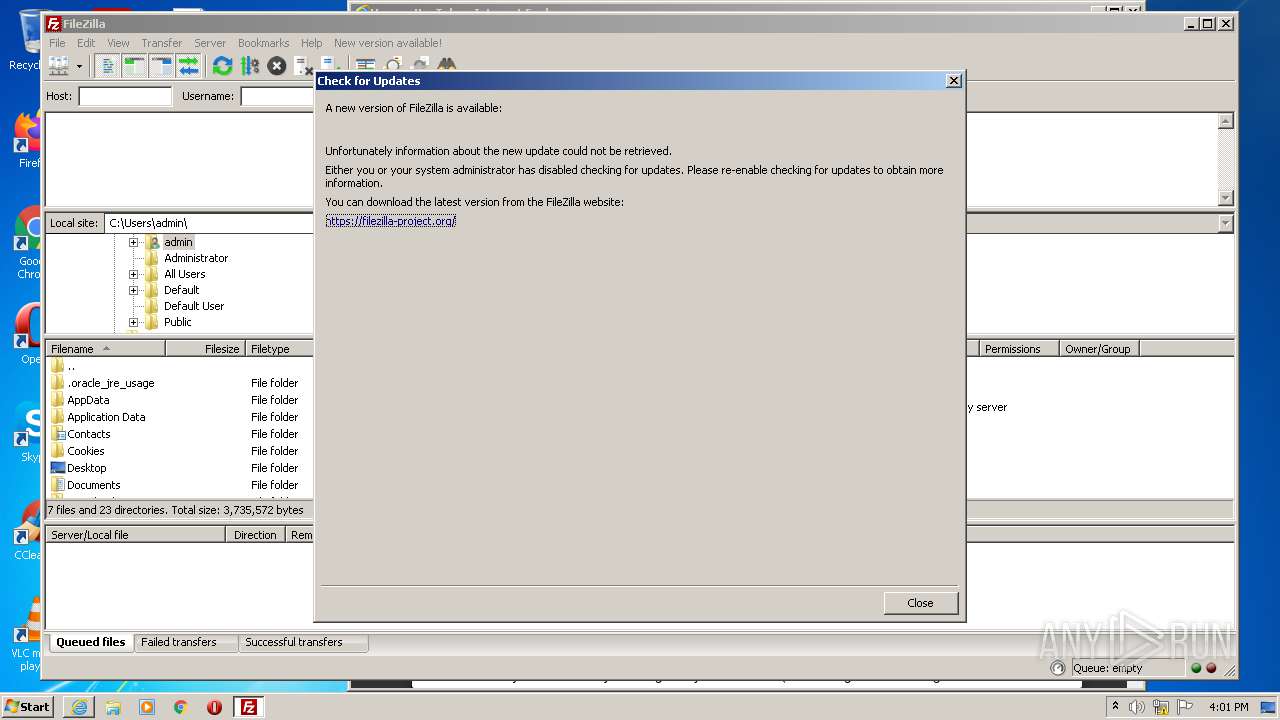Toggle processing of the transfer queue
Viewport: 1280px width, 720px height.
(x=249, y=66)
